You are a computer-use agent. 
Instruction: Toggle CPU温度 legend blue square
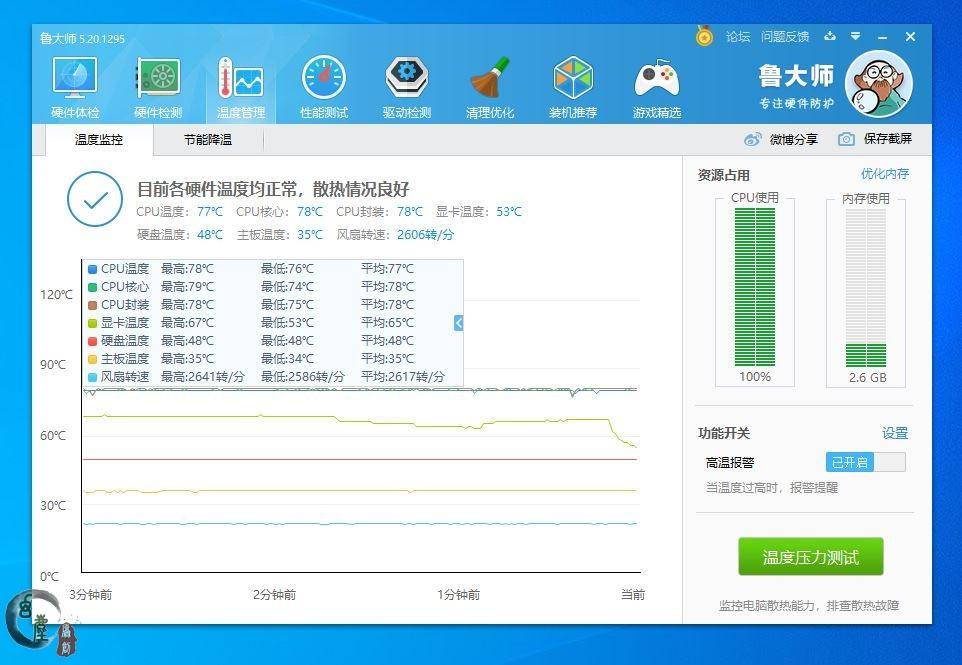93,269
